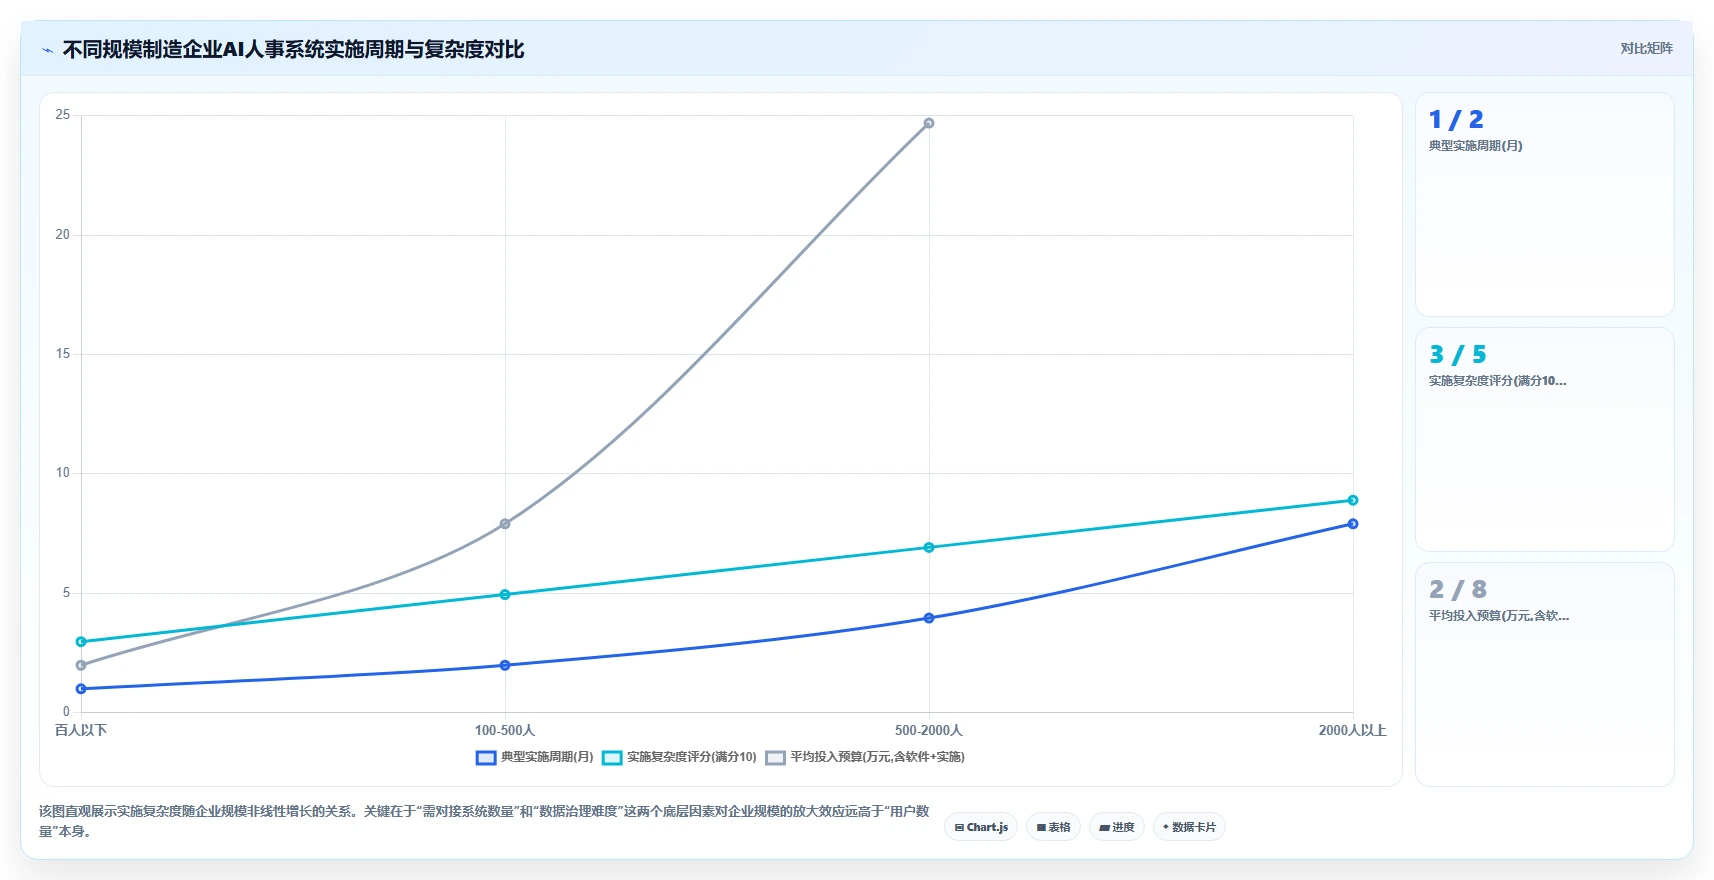Click the blue cycle point at 100-500人
This screenshot has height=880, width=1714.
pyautogui.click(x=505, y=665)
